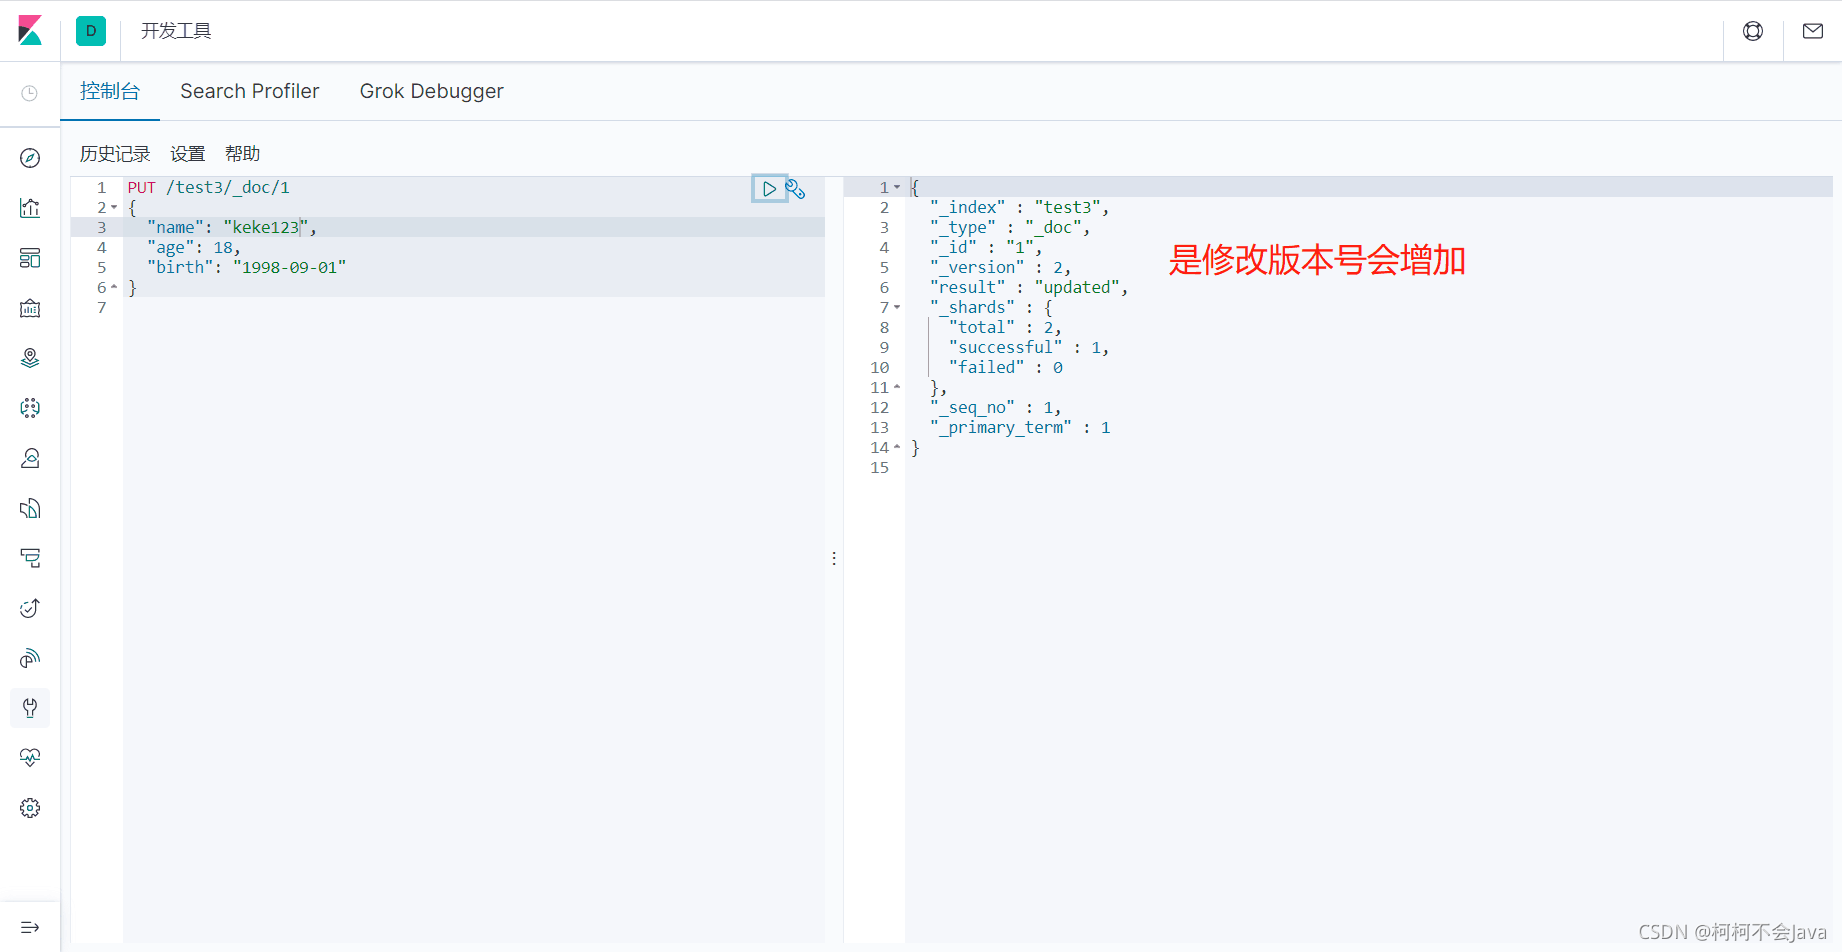Expand the sidebar navigation at bottom
The width and height of the screenshot is (1842, 952).
(x=30, y=927)
